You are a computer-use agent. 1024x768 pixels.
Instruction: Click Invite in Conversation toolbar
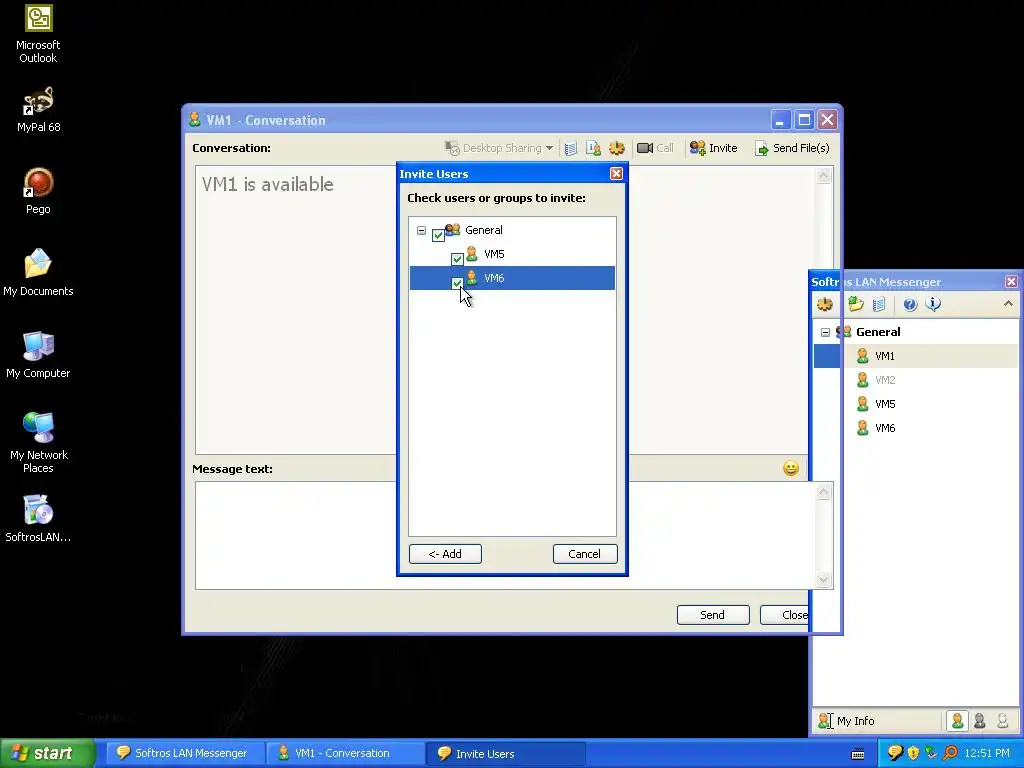[714, 148]
